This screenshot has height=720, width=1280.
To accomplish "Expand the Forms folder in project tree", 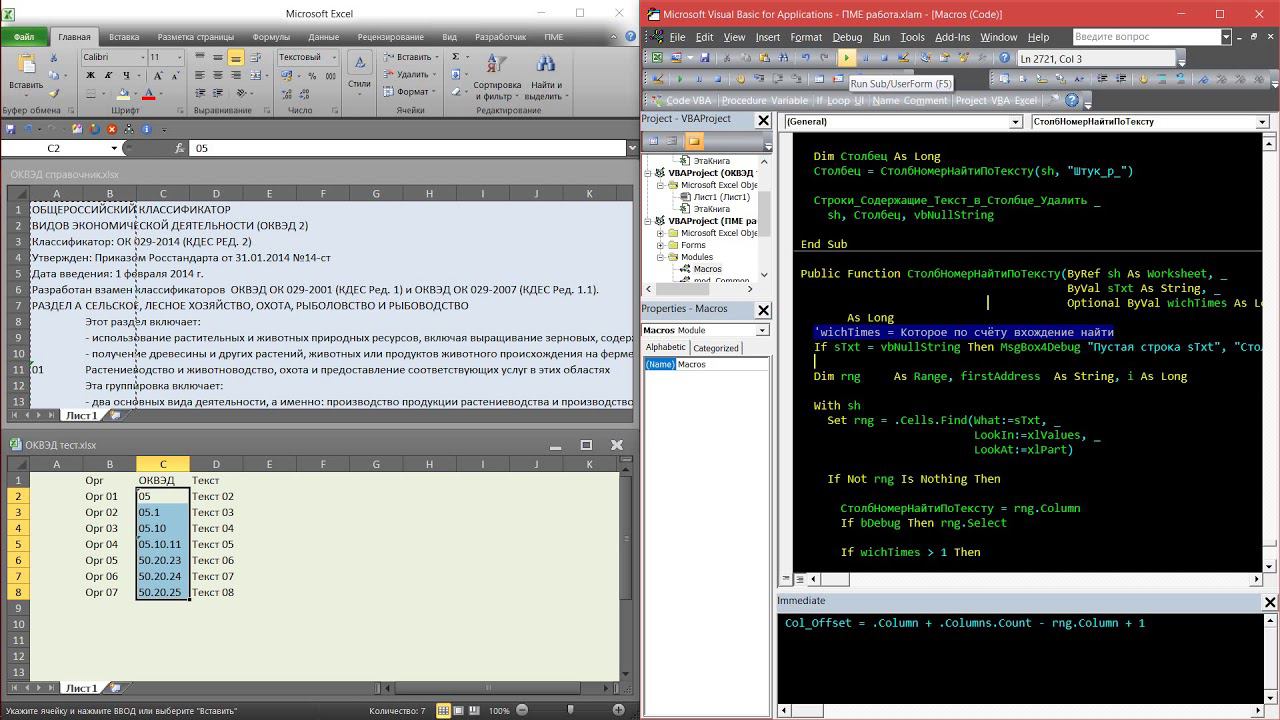I will click(661, 245).
